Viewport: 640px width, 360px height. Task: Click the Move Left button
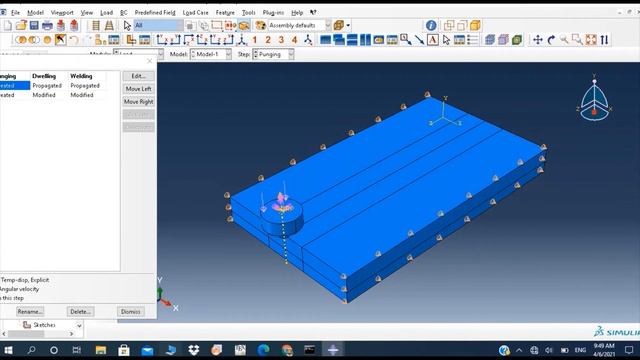(x=138, y=89)
